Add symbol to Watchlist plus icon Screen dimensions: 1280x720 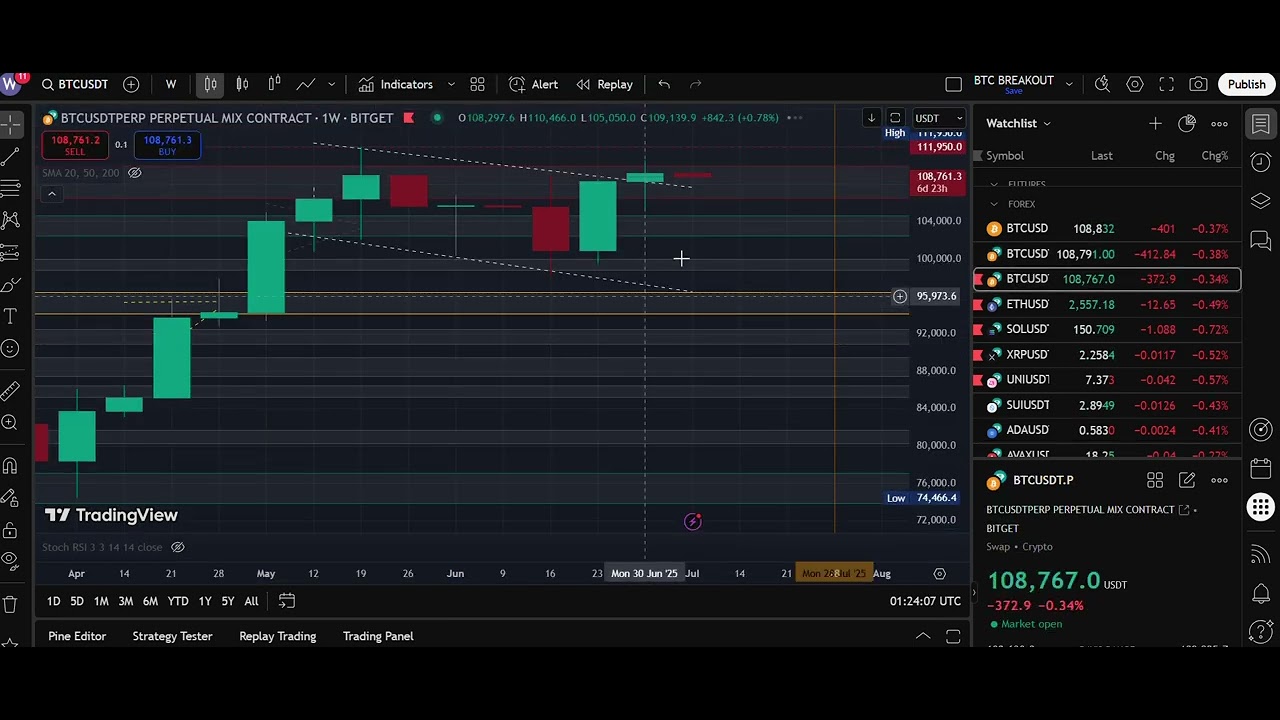pyautogui.click(x=1155, y=124)
